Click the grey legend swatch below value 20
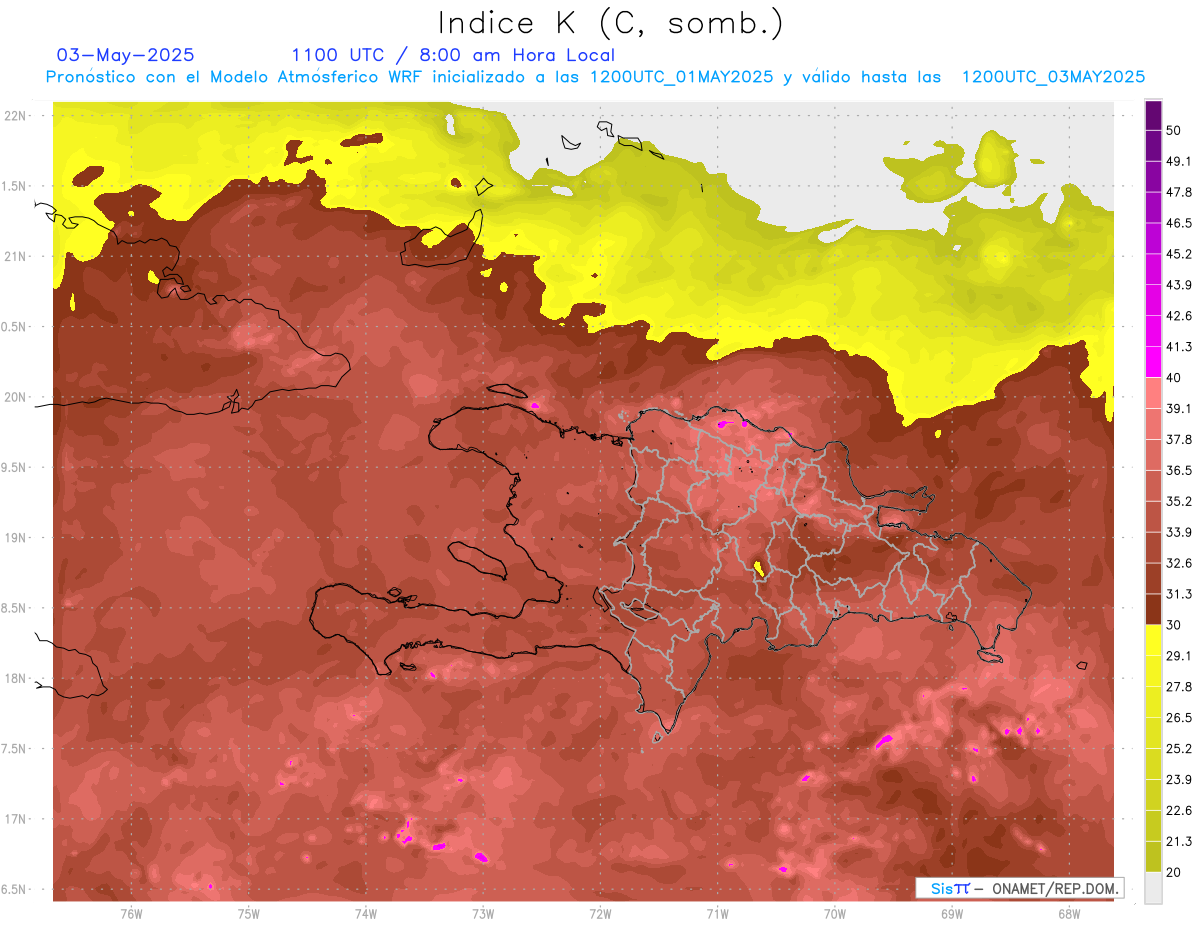 pos(1153,888)
